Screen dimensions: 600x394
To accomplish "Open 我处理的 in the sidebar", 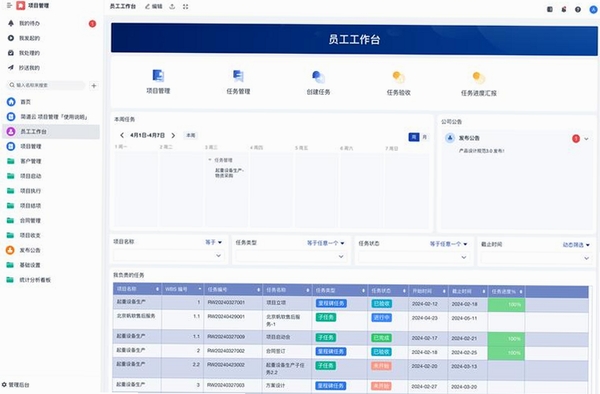I will point(29,53).
